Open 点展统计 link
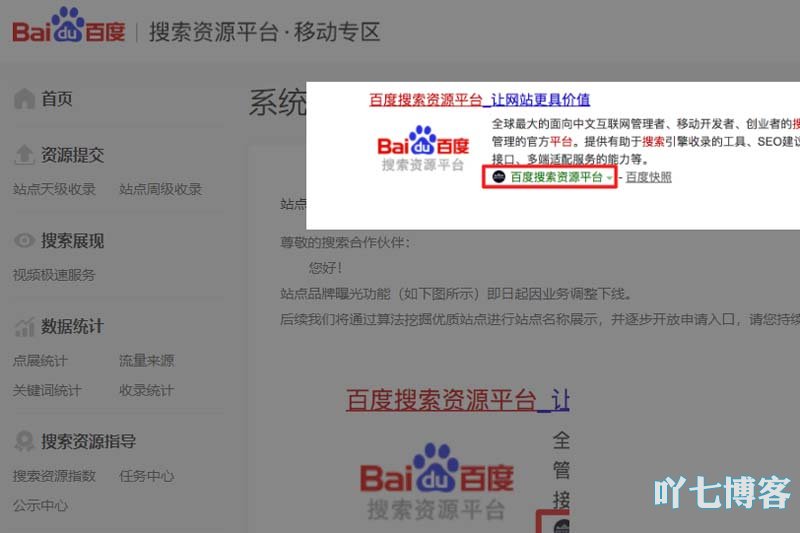Image resolution: width=800 pixels, height=533 pixels. point(40,361)
